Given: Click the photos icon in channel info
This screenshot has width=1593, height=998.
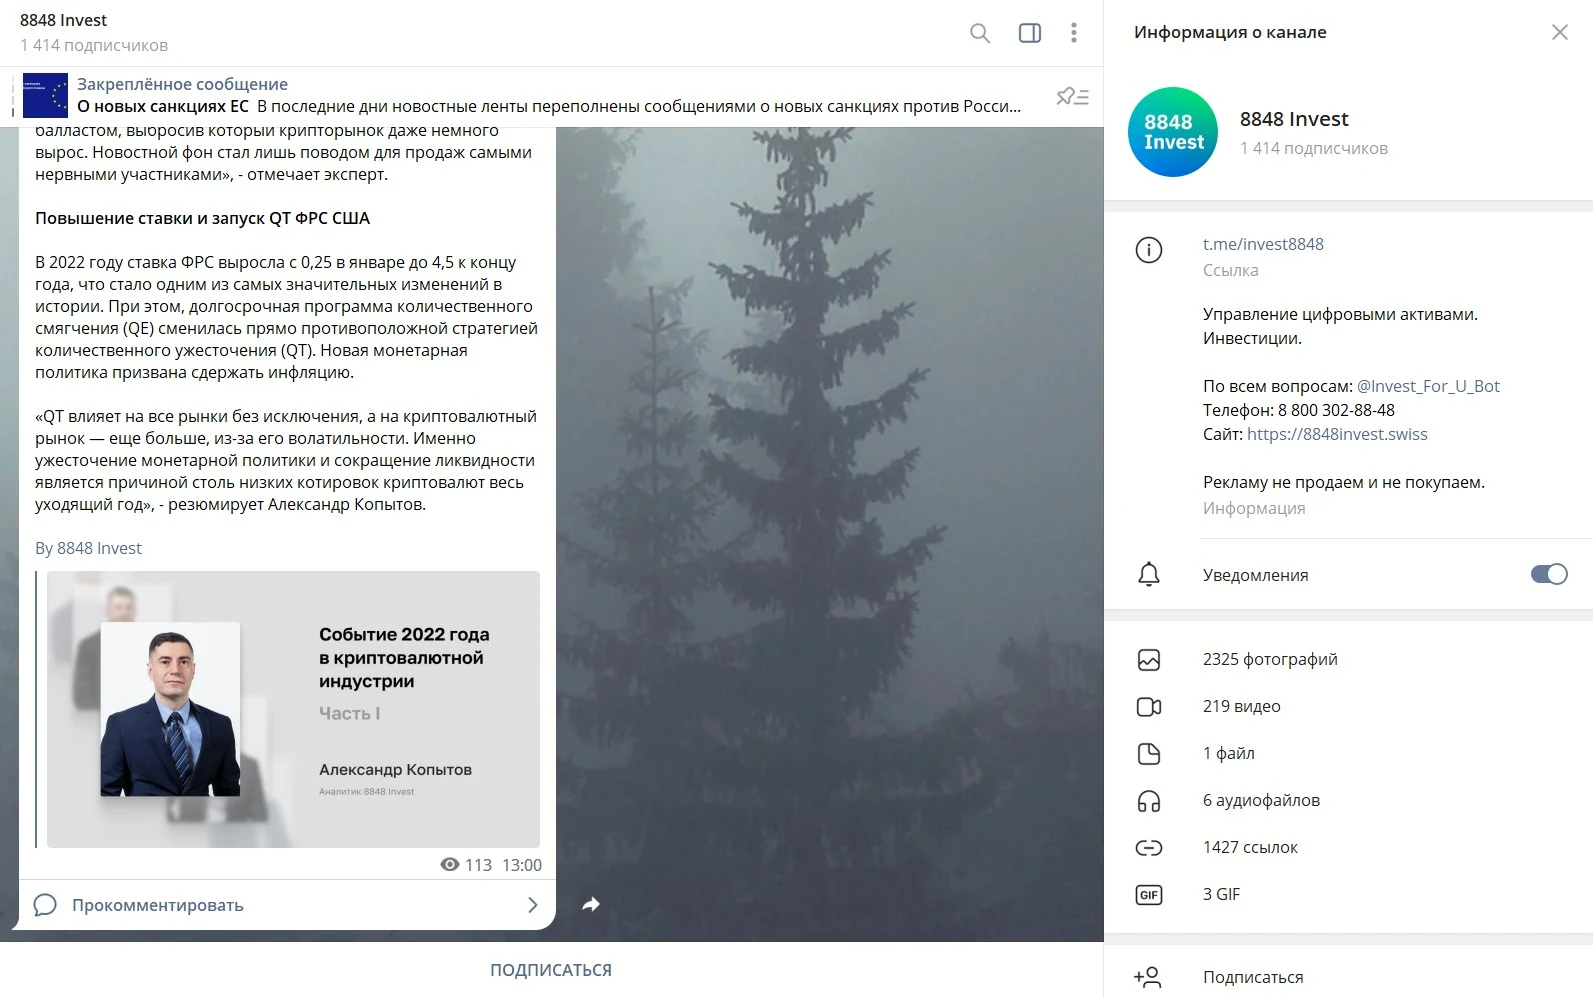Looking at the screenshot, I should pyautogui.click(x=1149, y=660).
